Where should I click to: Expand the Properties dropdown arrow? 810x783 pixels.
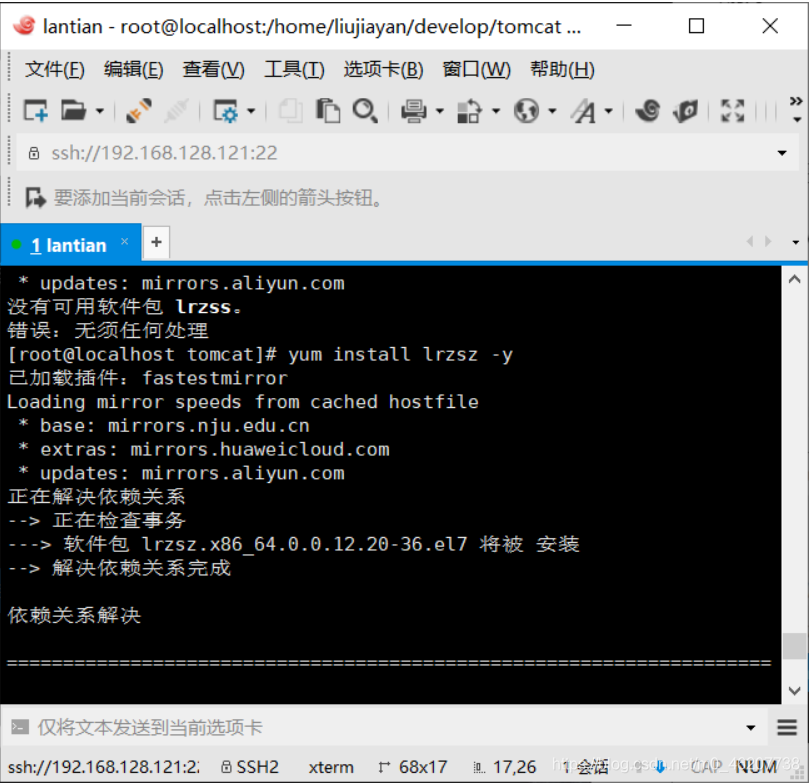pyautogui.click(x=251, y=111)
